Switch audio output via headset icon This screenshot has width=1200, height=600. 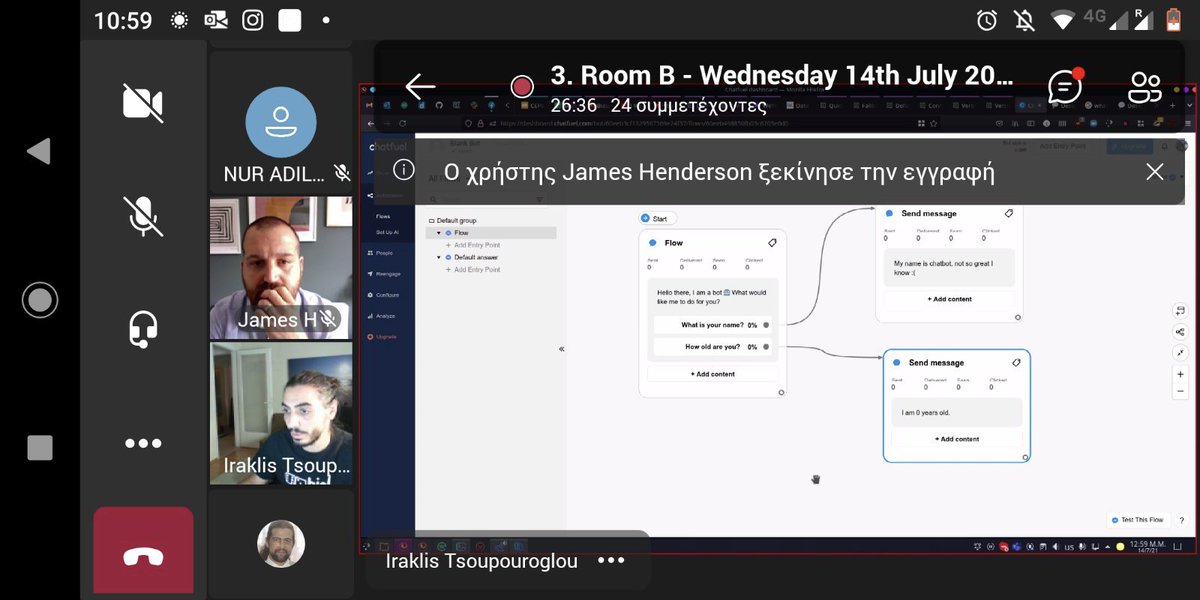coord(143,329)
